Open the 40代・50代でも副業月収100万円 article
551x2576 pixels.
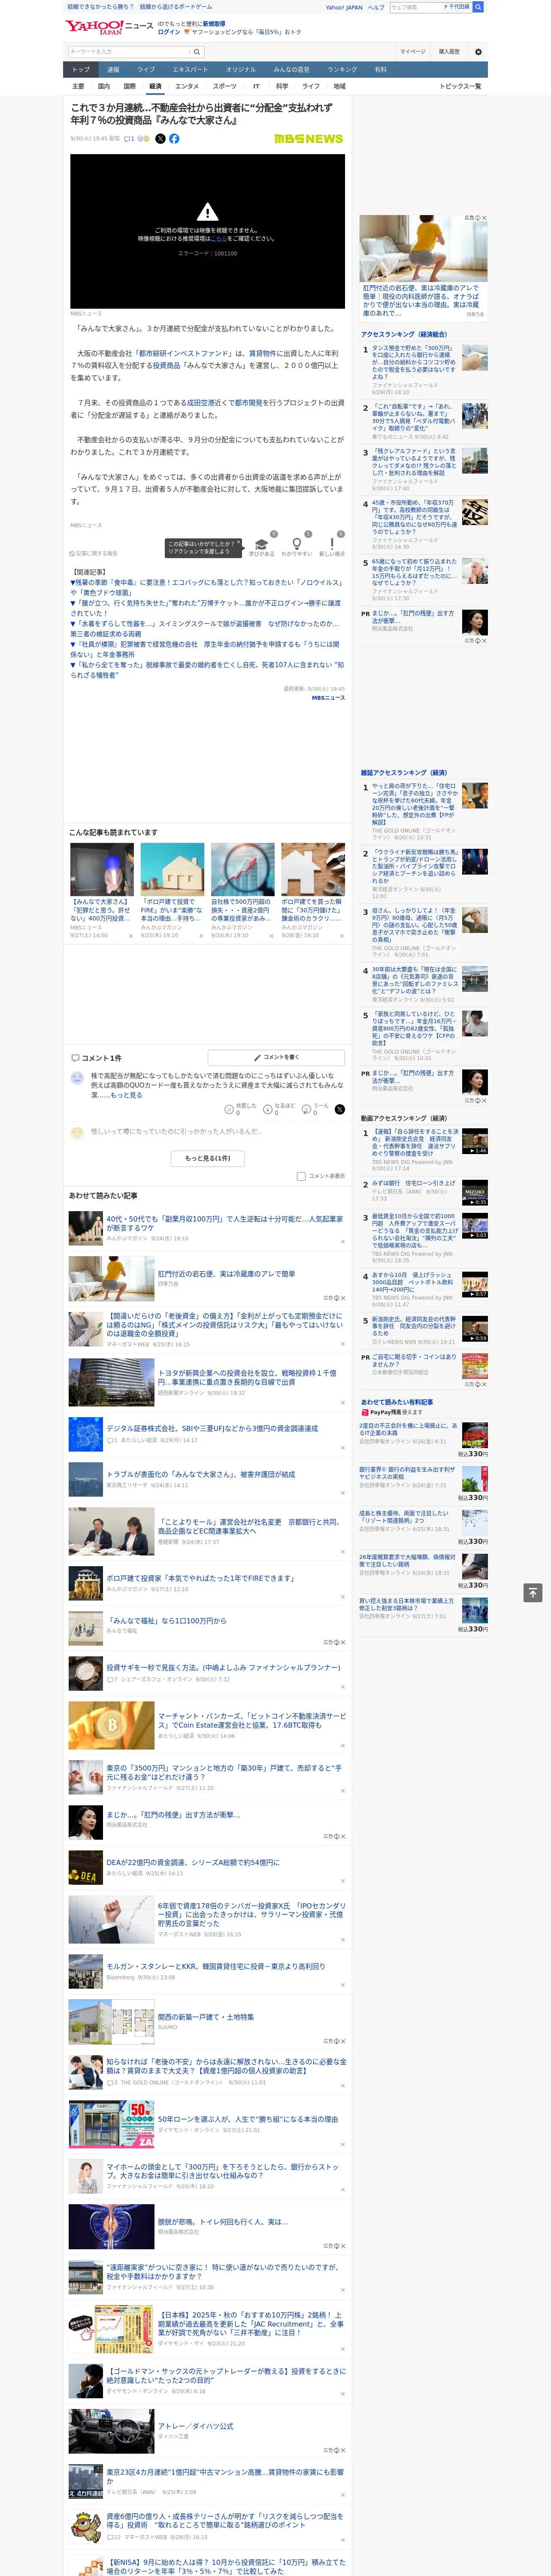[208, 1228]
